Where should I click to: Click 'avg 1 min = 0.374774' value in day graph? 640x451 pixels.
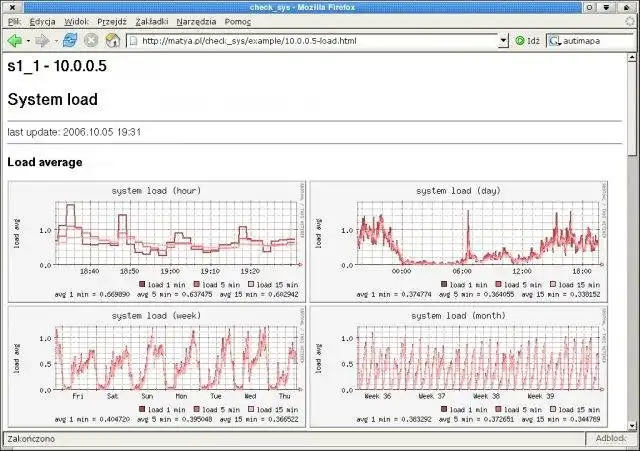coord(394,294)
